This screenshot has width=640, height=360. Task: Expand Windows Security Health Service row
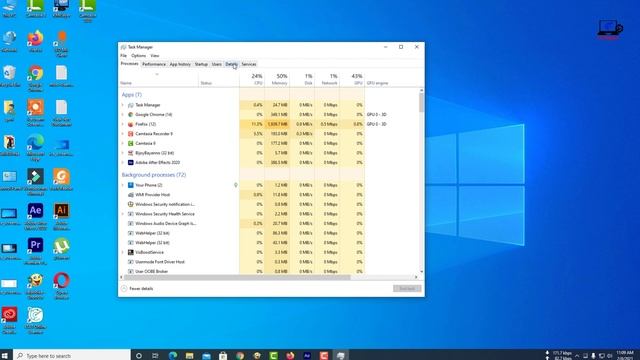tap(122, 214)
